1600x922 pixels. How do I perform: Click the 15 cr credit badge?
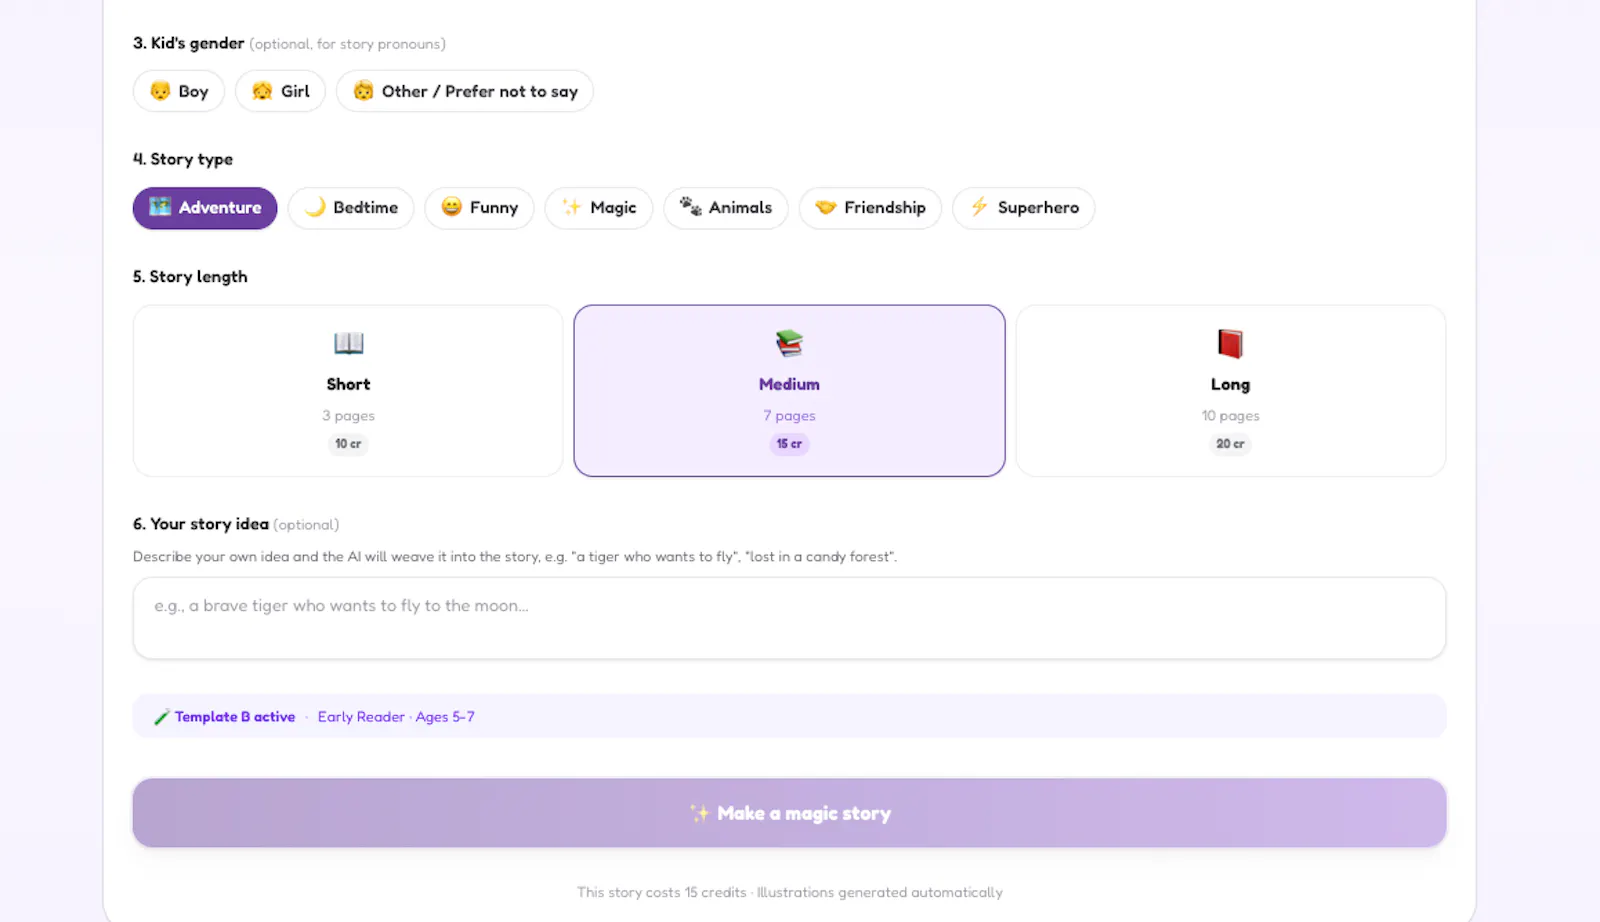pyautogui.click(x=789, y=444)
